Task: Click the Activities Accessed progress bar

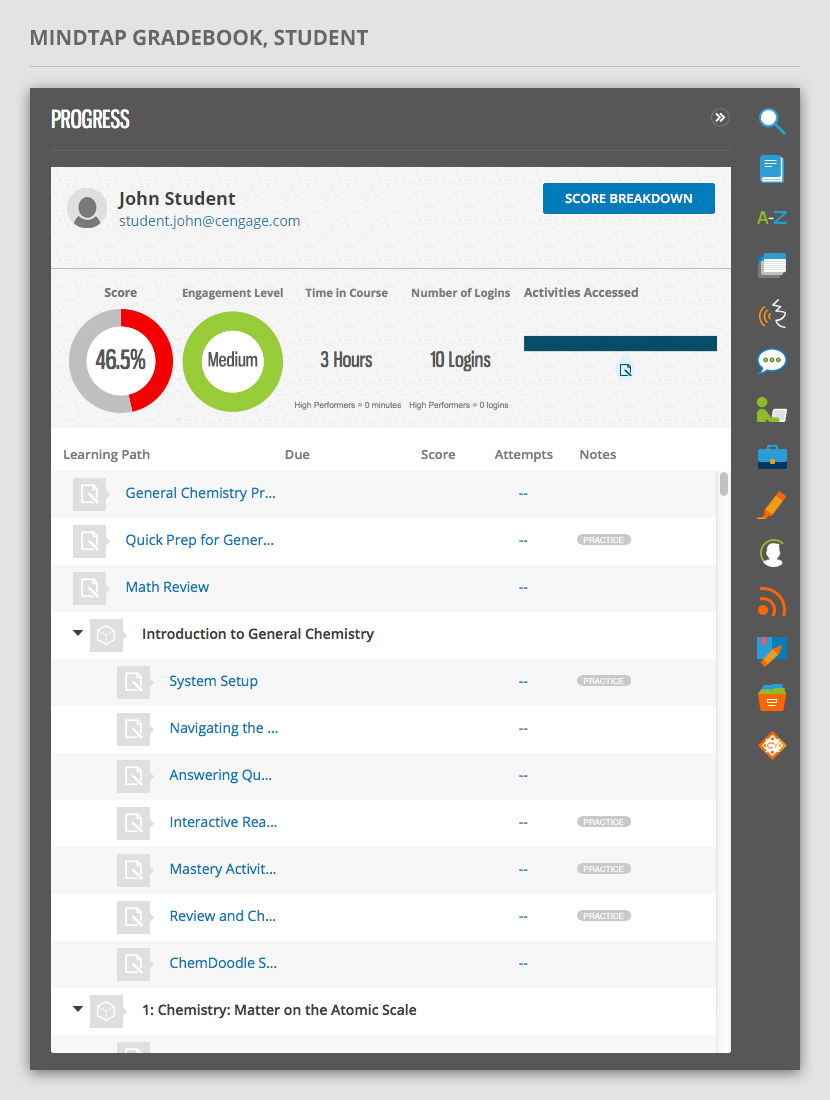Action: (x=620, y=343)
